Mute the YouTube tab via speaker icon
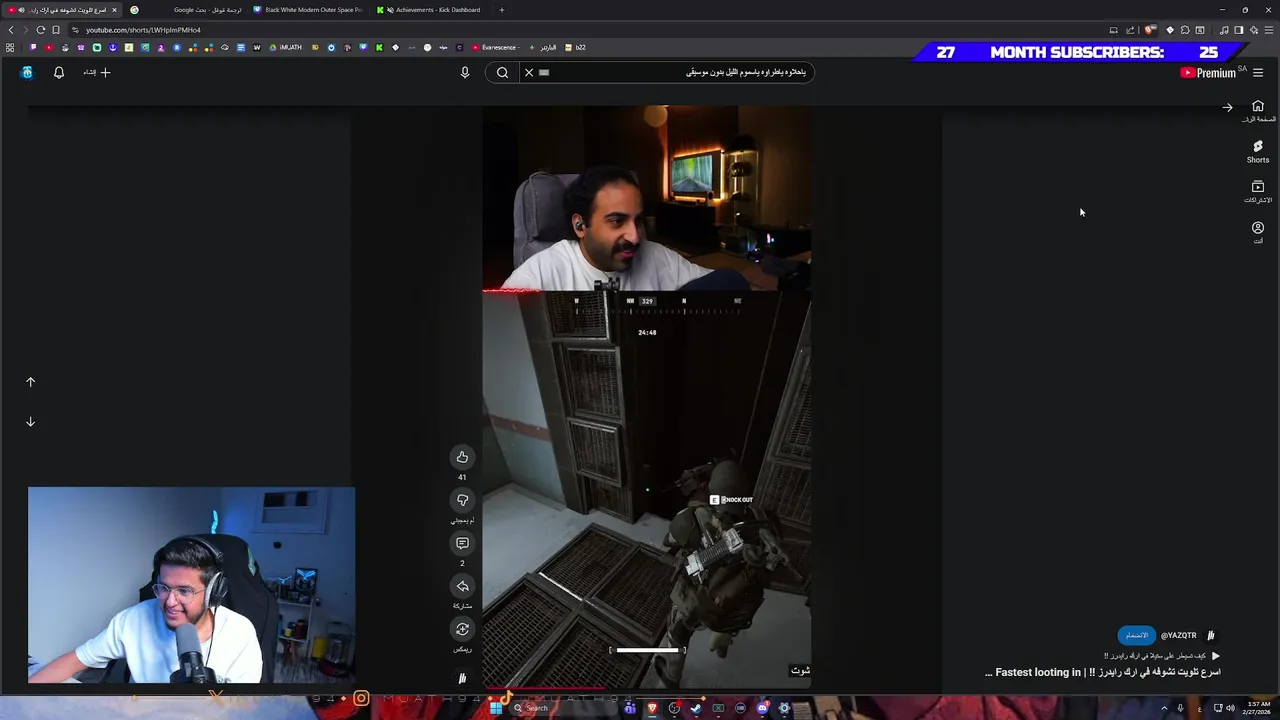 tap(21, 10)
